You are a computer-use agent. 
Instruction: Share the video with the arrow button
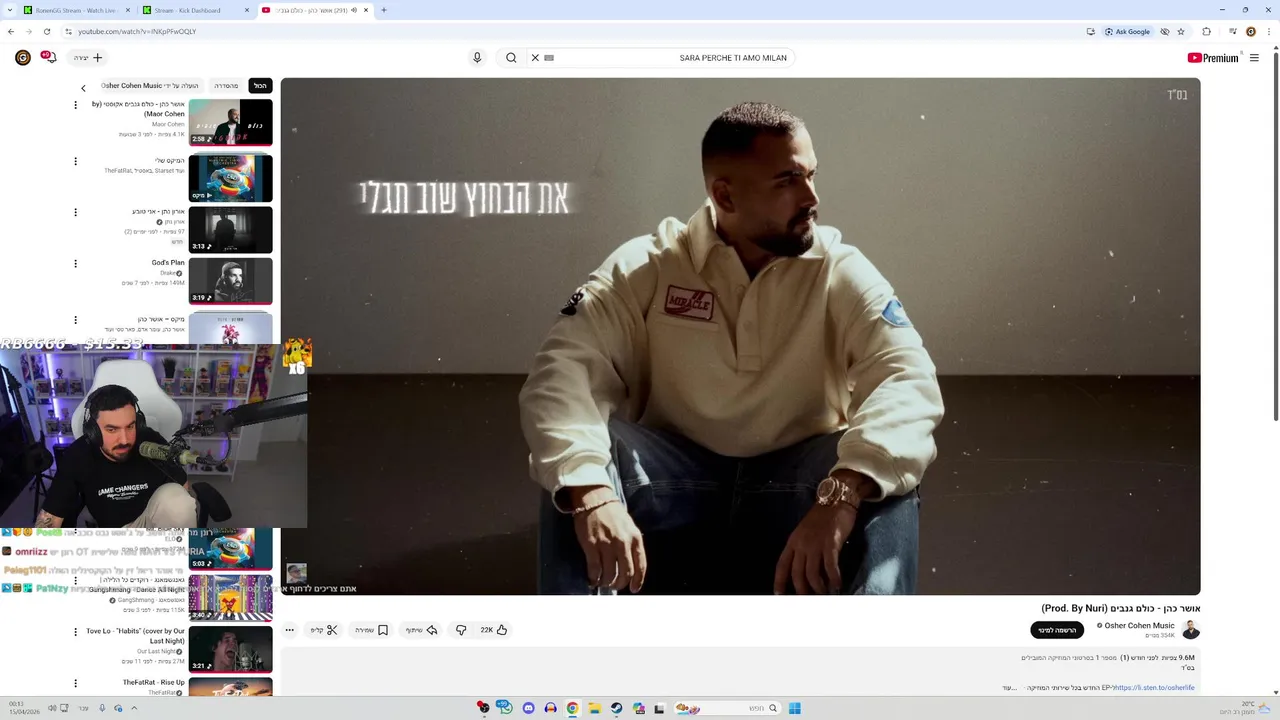(421, 630)
